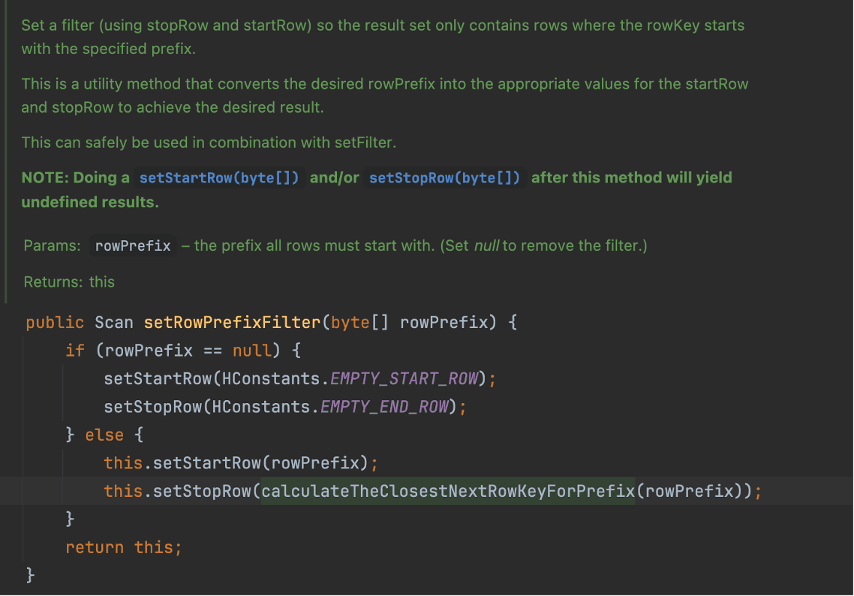This screenshot has width=854, height=596.
Task: Click the 'public' keyword
Action: (55, 323)
